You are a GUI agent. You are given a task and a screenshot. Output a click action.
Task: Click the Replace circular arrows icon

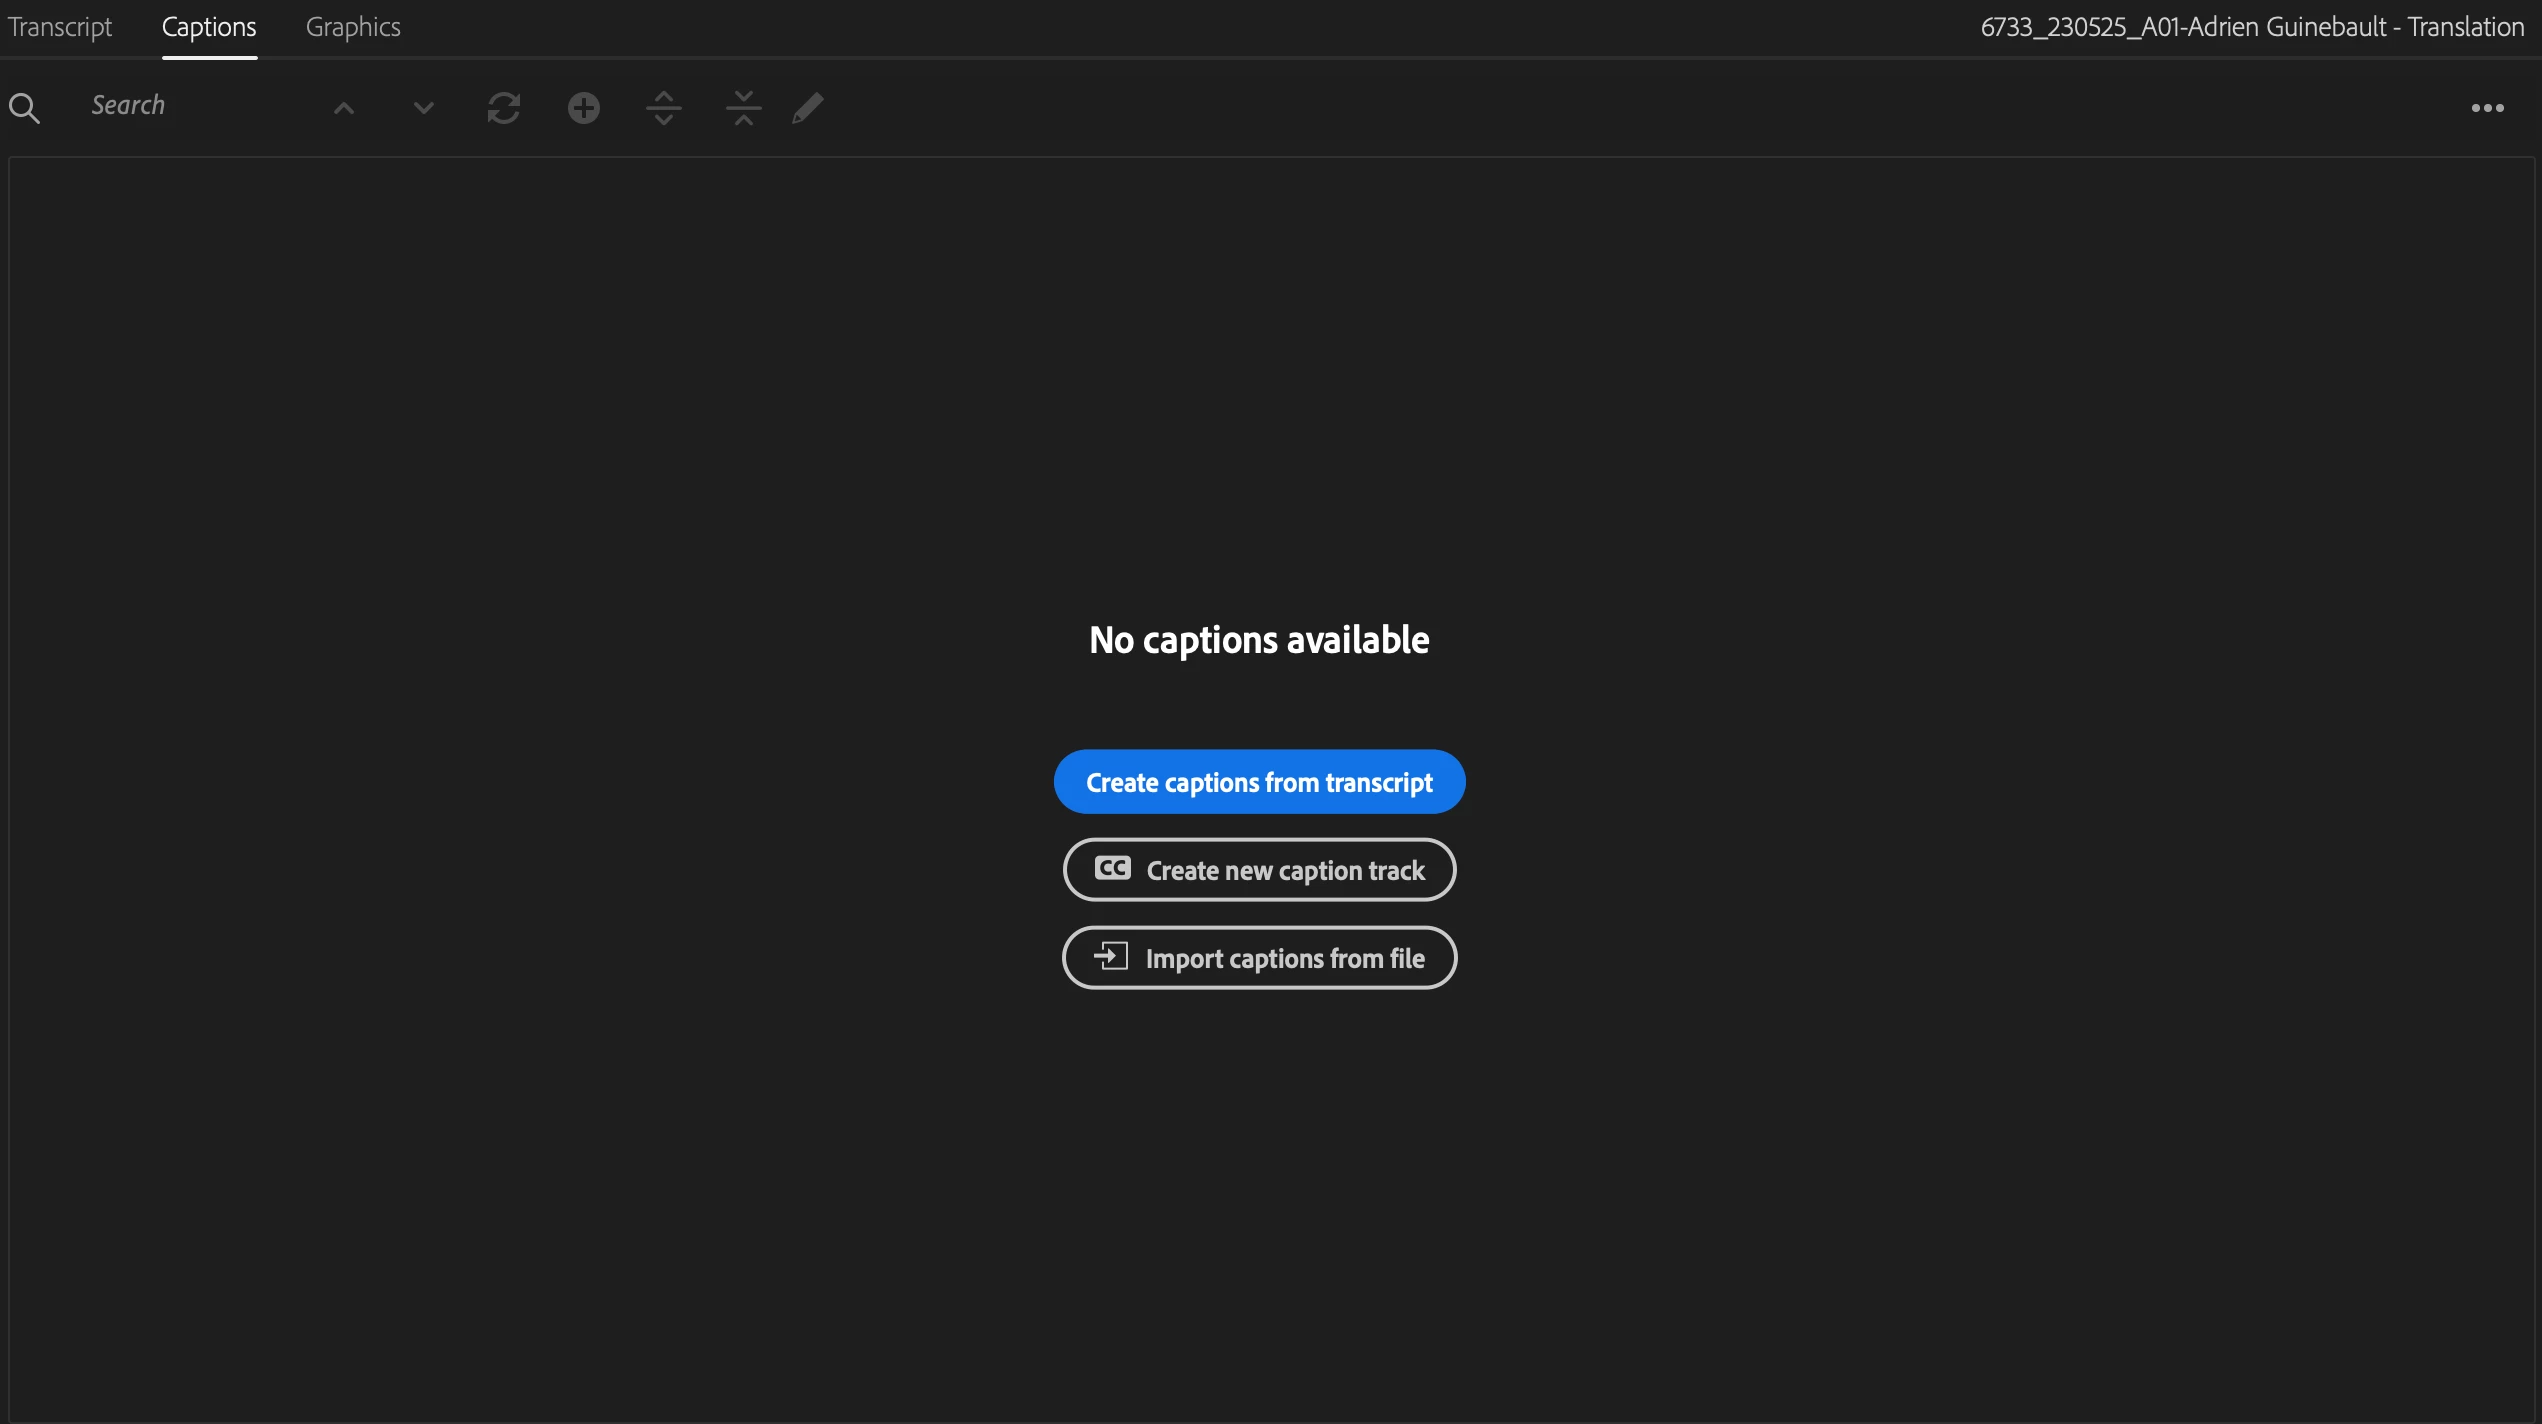coord(504,108)
